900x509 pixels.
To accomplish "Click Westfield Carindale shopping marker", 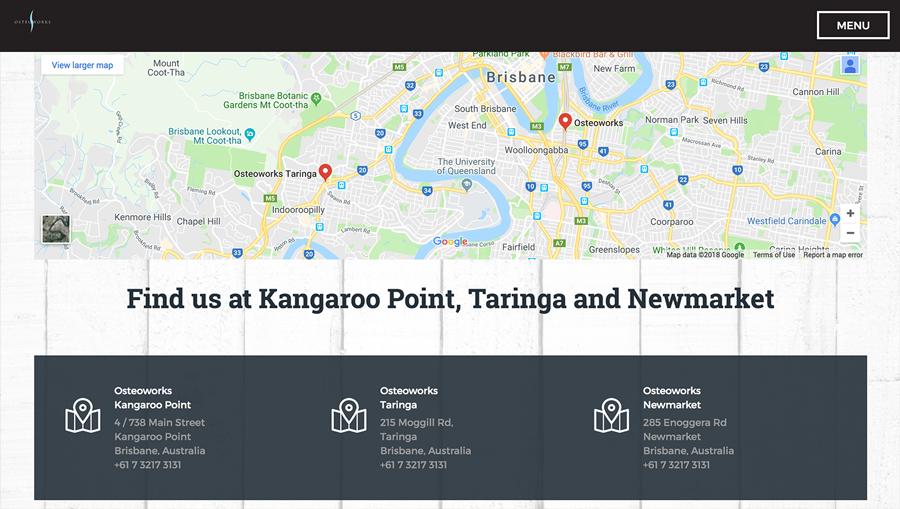I will pos(835,219).
